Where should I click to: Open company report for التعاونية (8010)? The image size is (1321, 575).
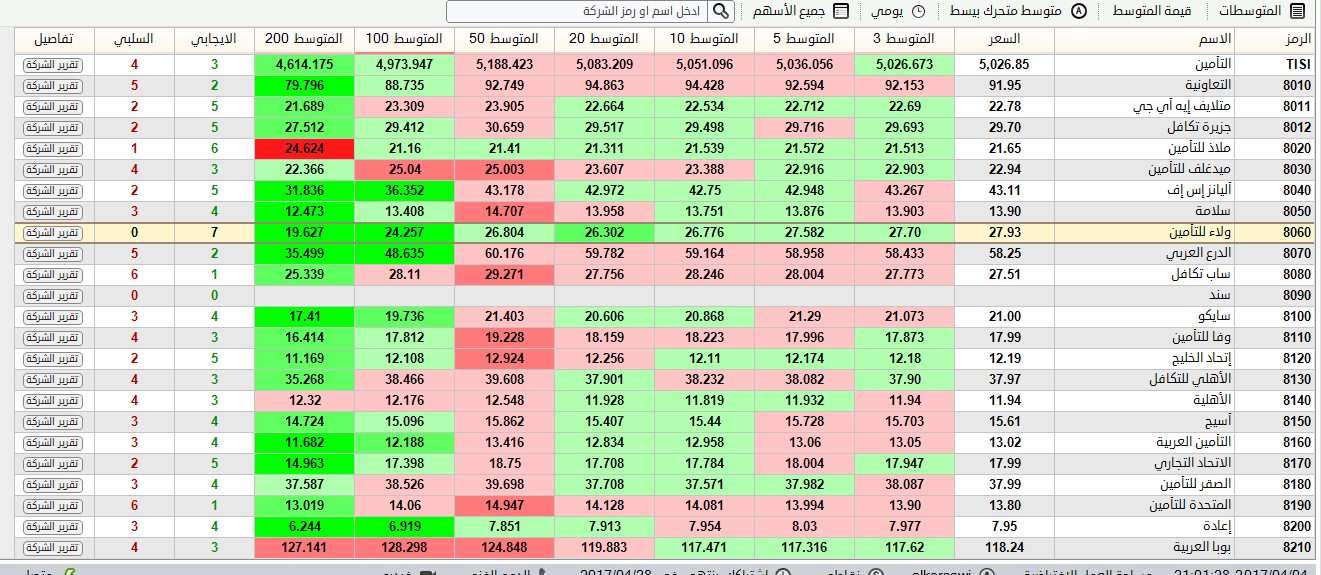[54, 86]
